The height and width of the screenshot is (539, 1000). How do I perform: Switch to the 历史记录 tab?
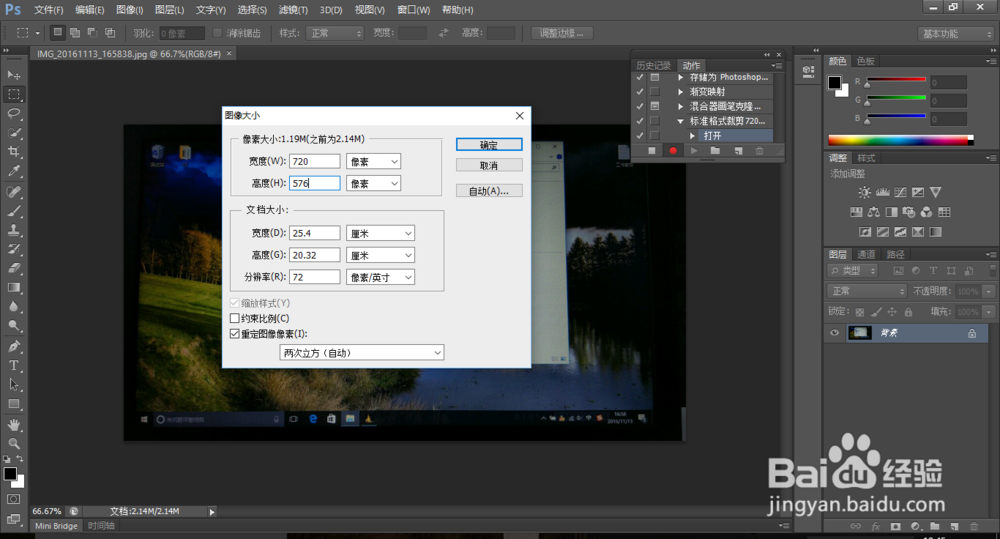(x=653, y=65)
